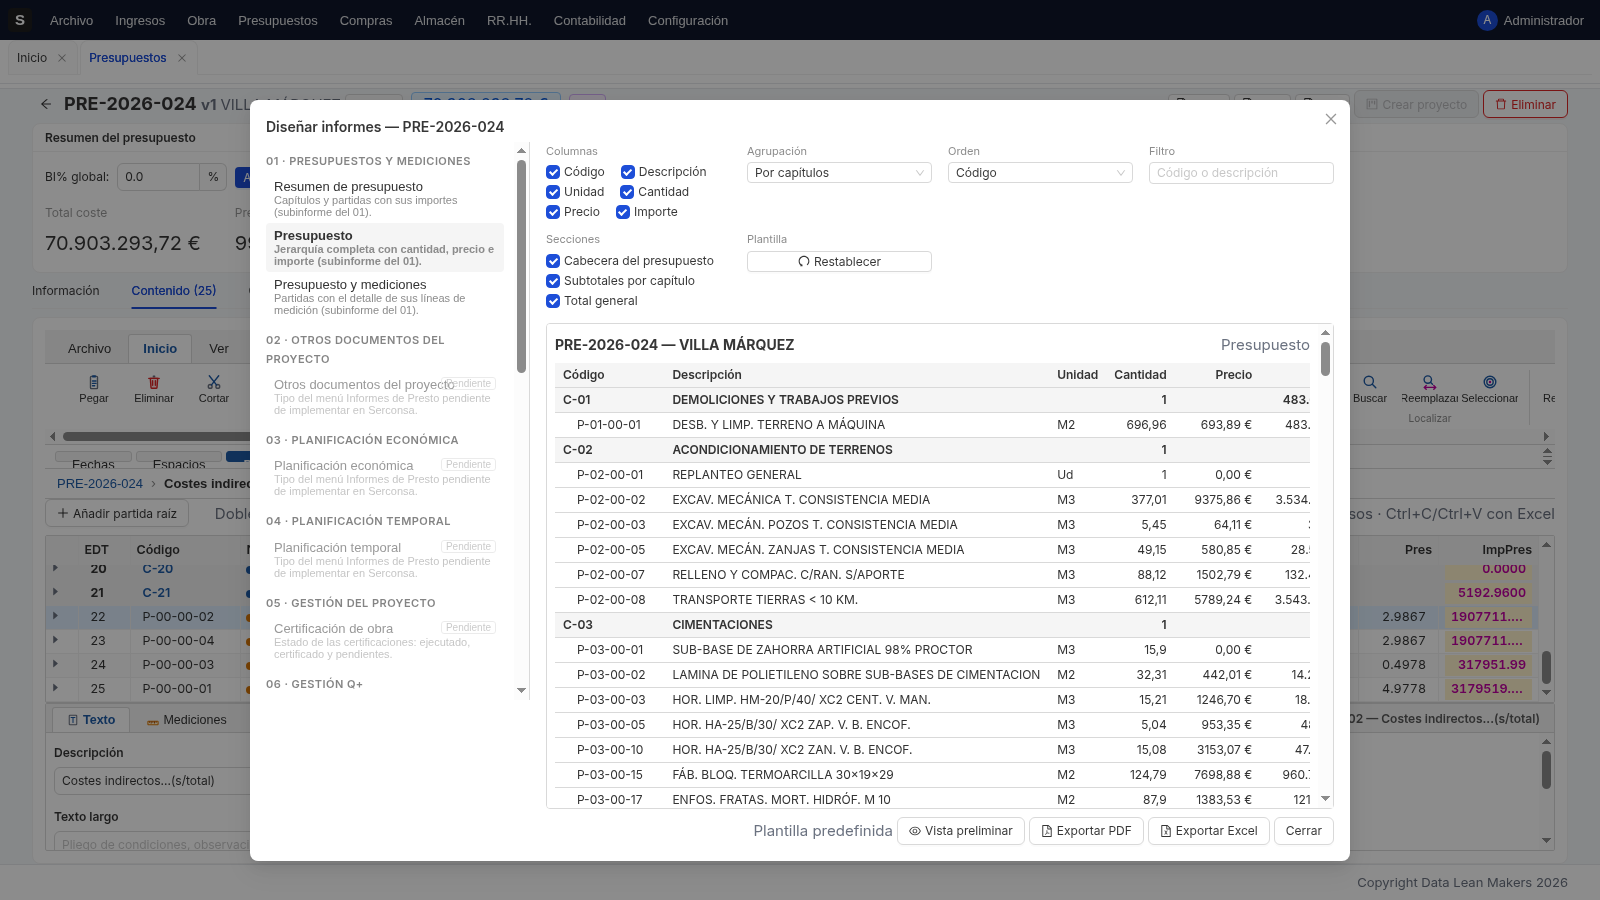This screenshot has width=1600, height=900.
Task: Click the Seleccionar target icon
Action: click(1490, 382)
